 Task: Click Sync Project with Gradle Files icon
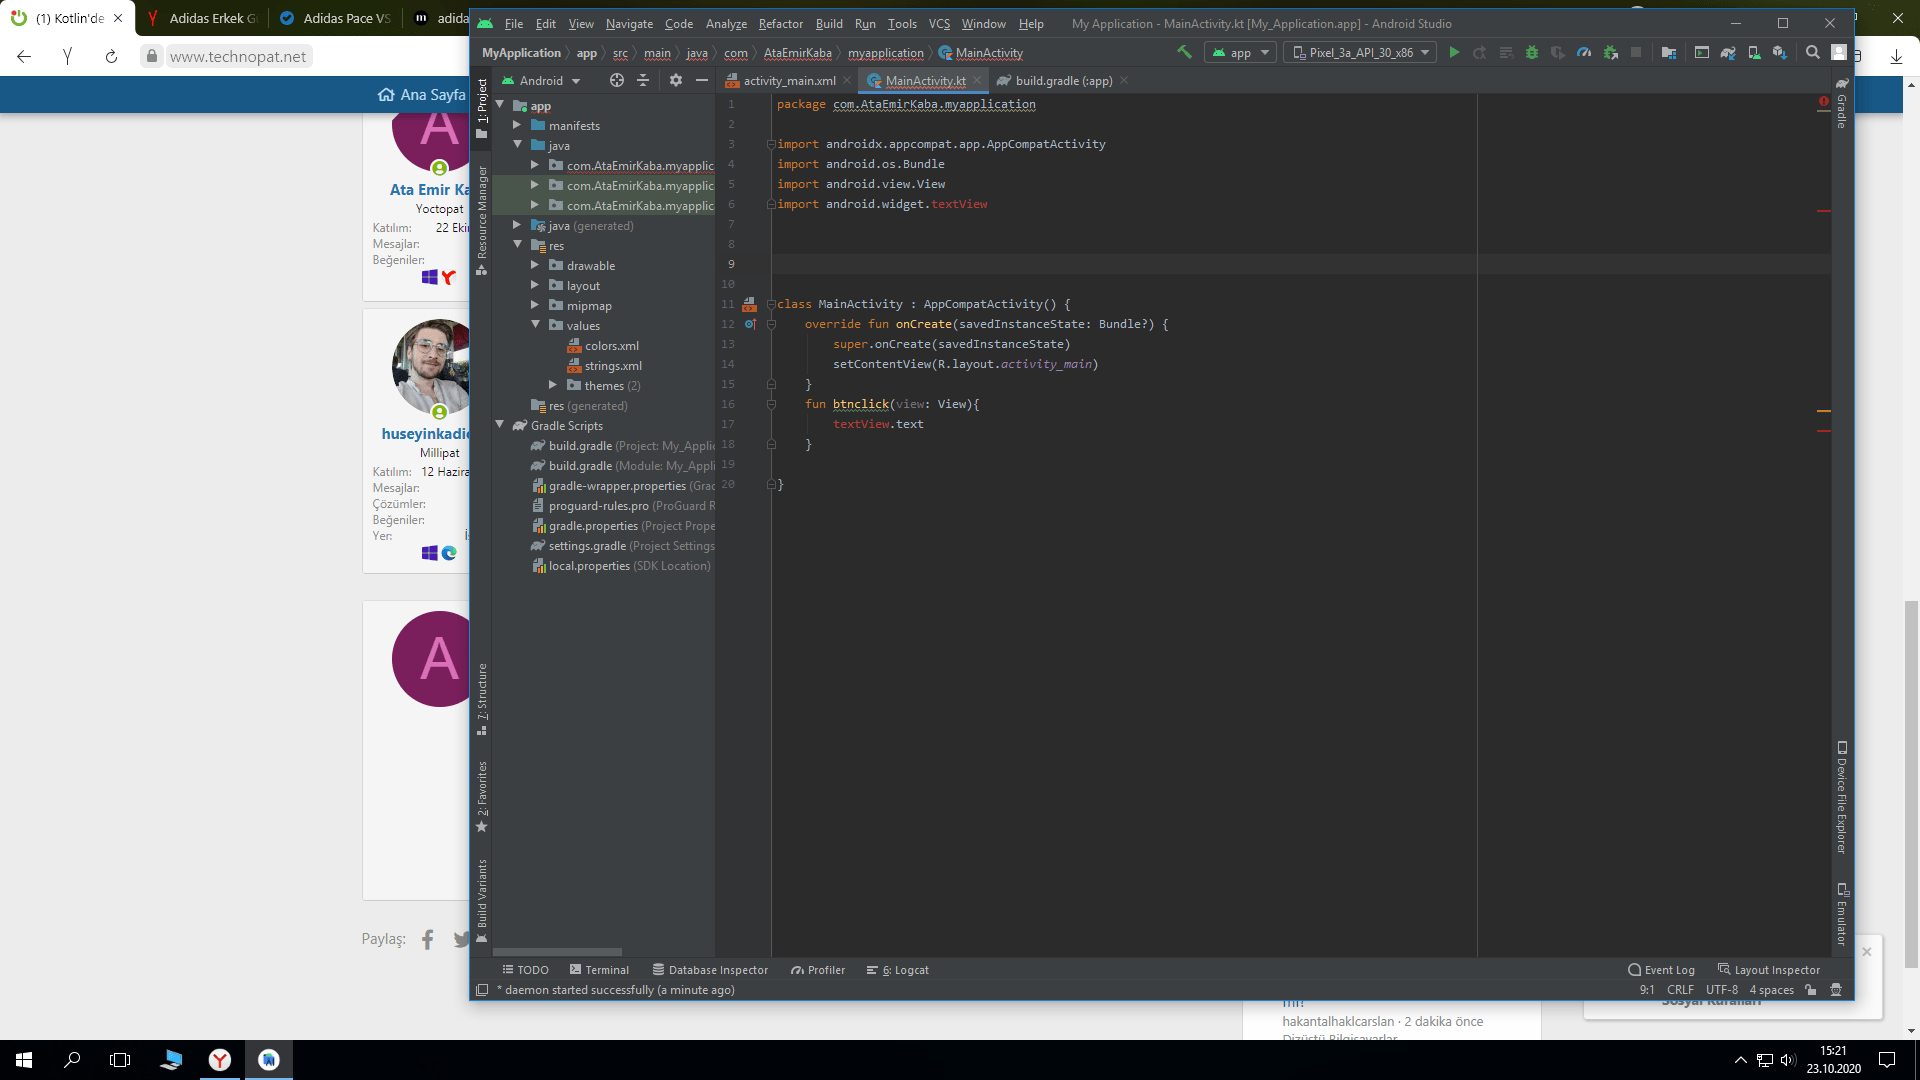[1728, 53]
